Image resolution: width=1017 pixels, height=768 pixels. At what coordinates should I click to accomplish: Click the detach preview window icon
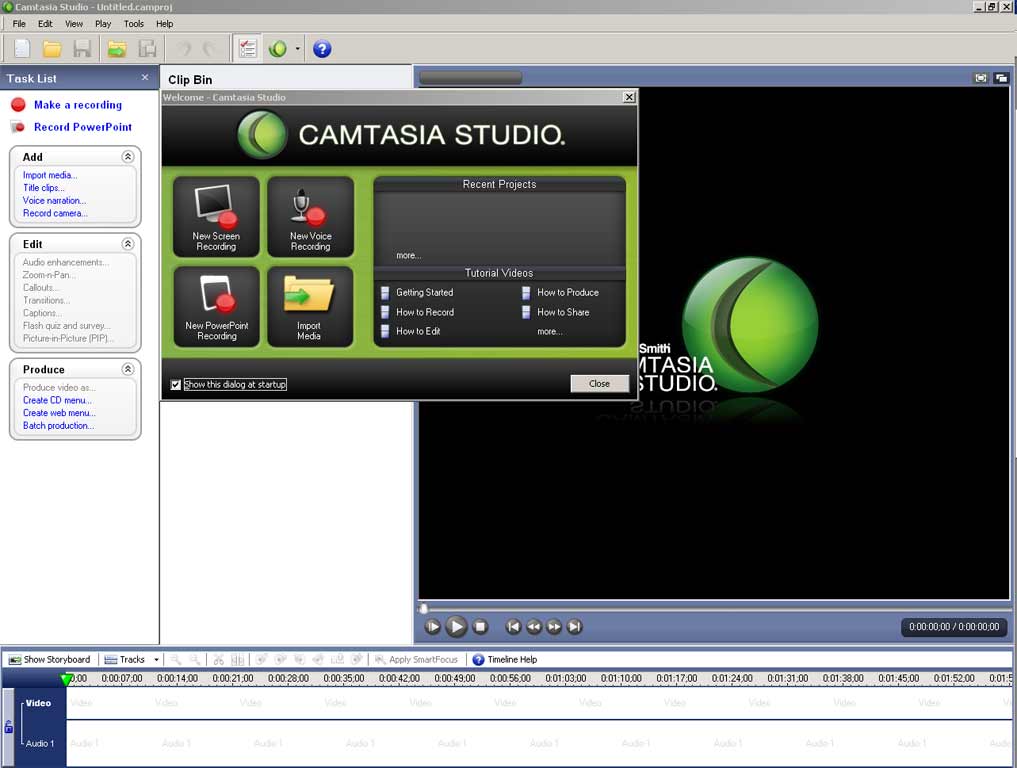coord(1001,78)
